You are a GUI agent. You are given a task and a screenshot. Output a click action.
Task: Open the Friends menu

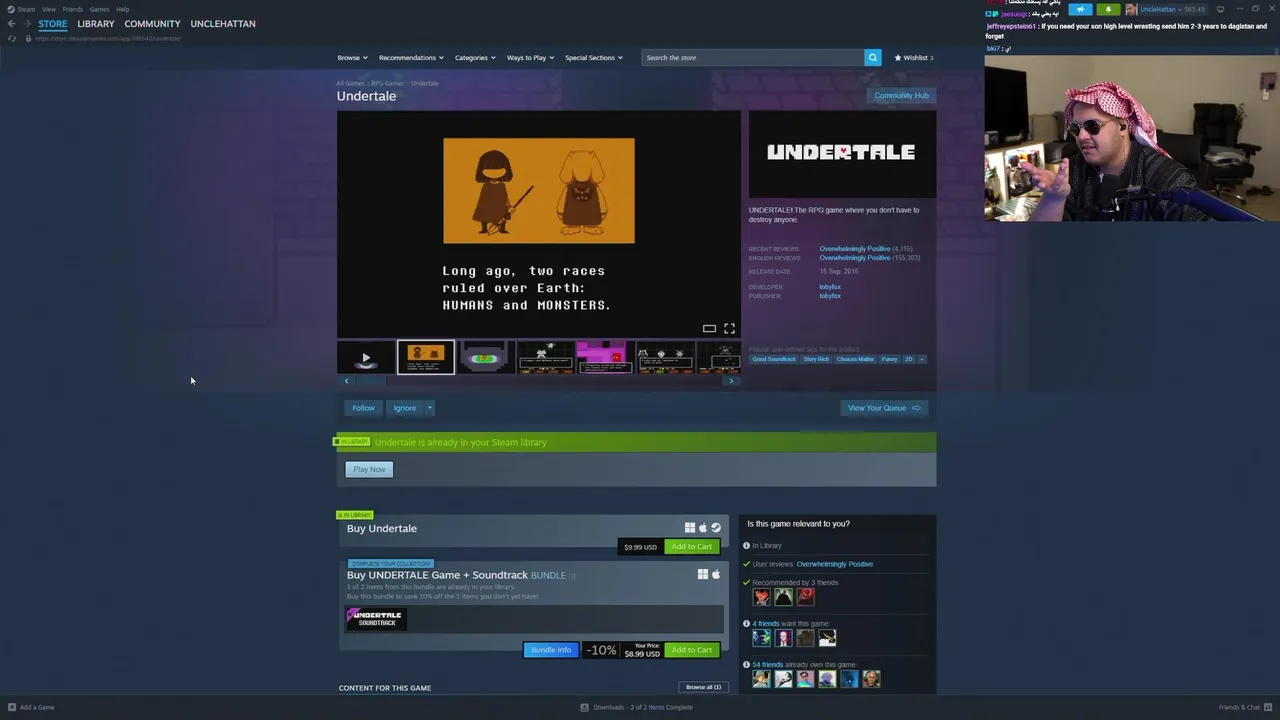(x=73, y=9)
